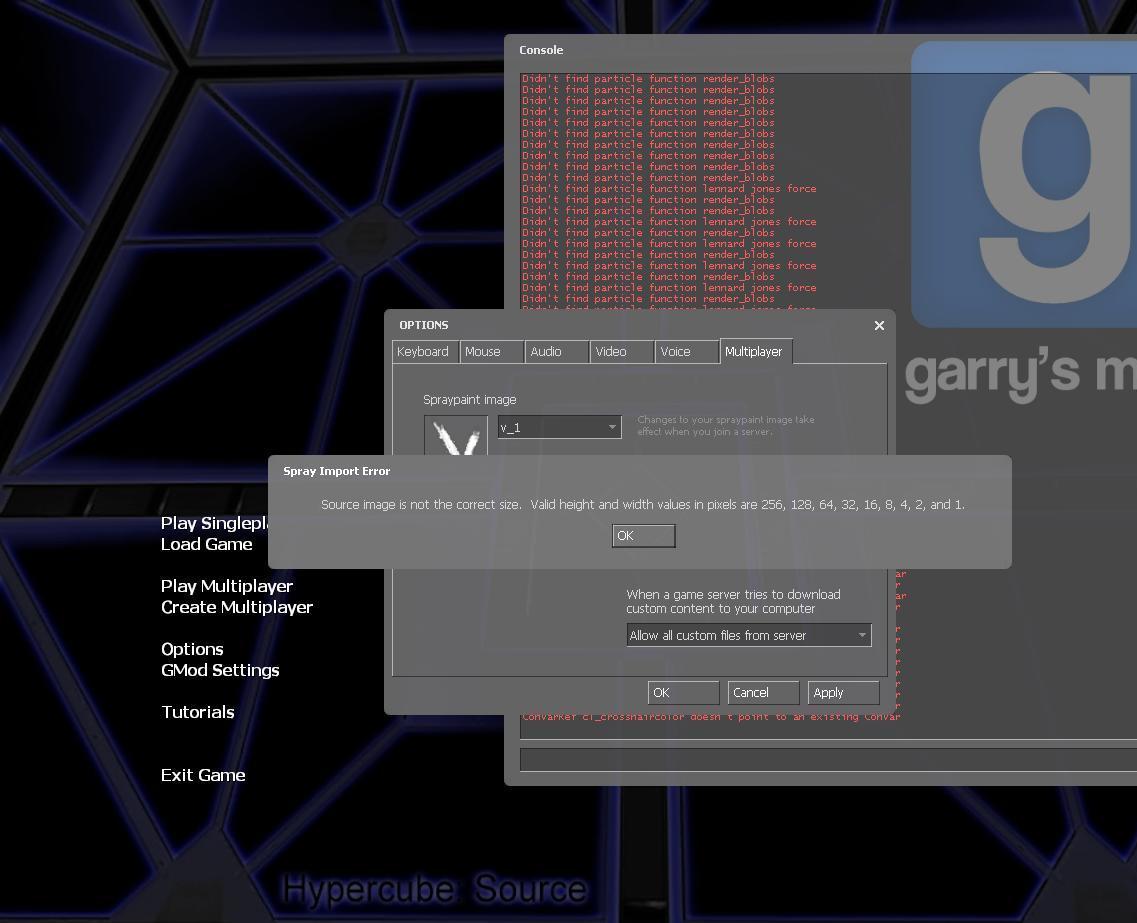Dismiss the Spray Import Error with OK

[643, 536]
